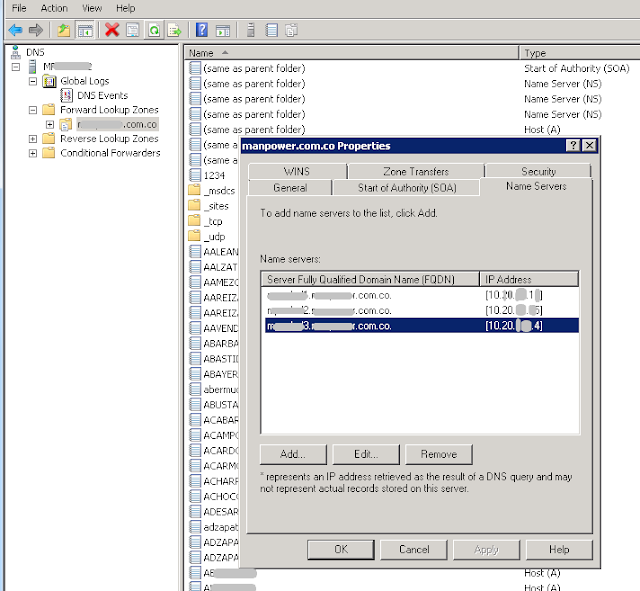Click the Export list toolbar icon
The image size is (640, 591).
[174, 30]
